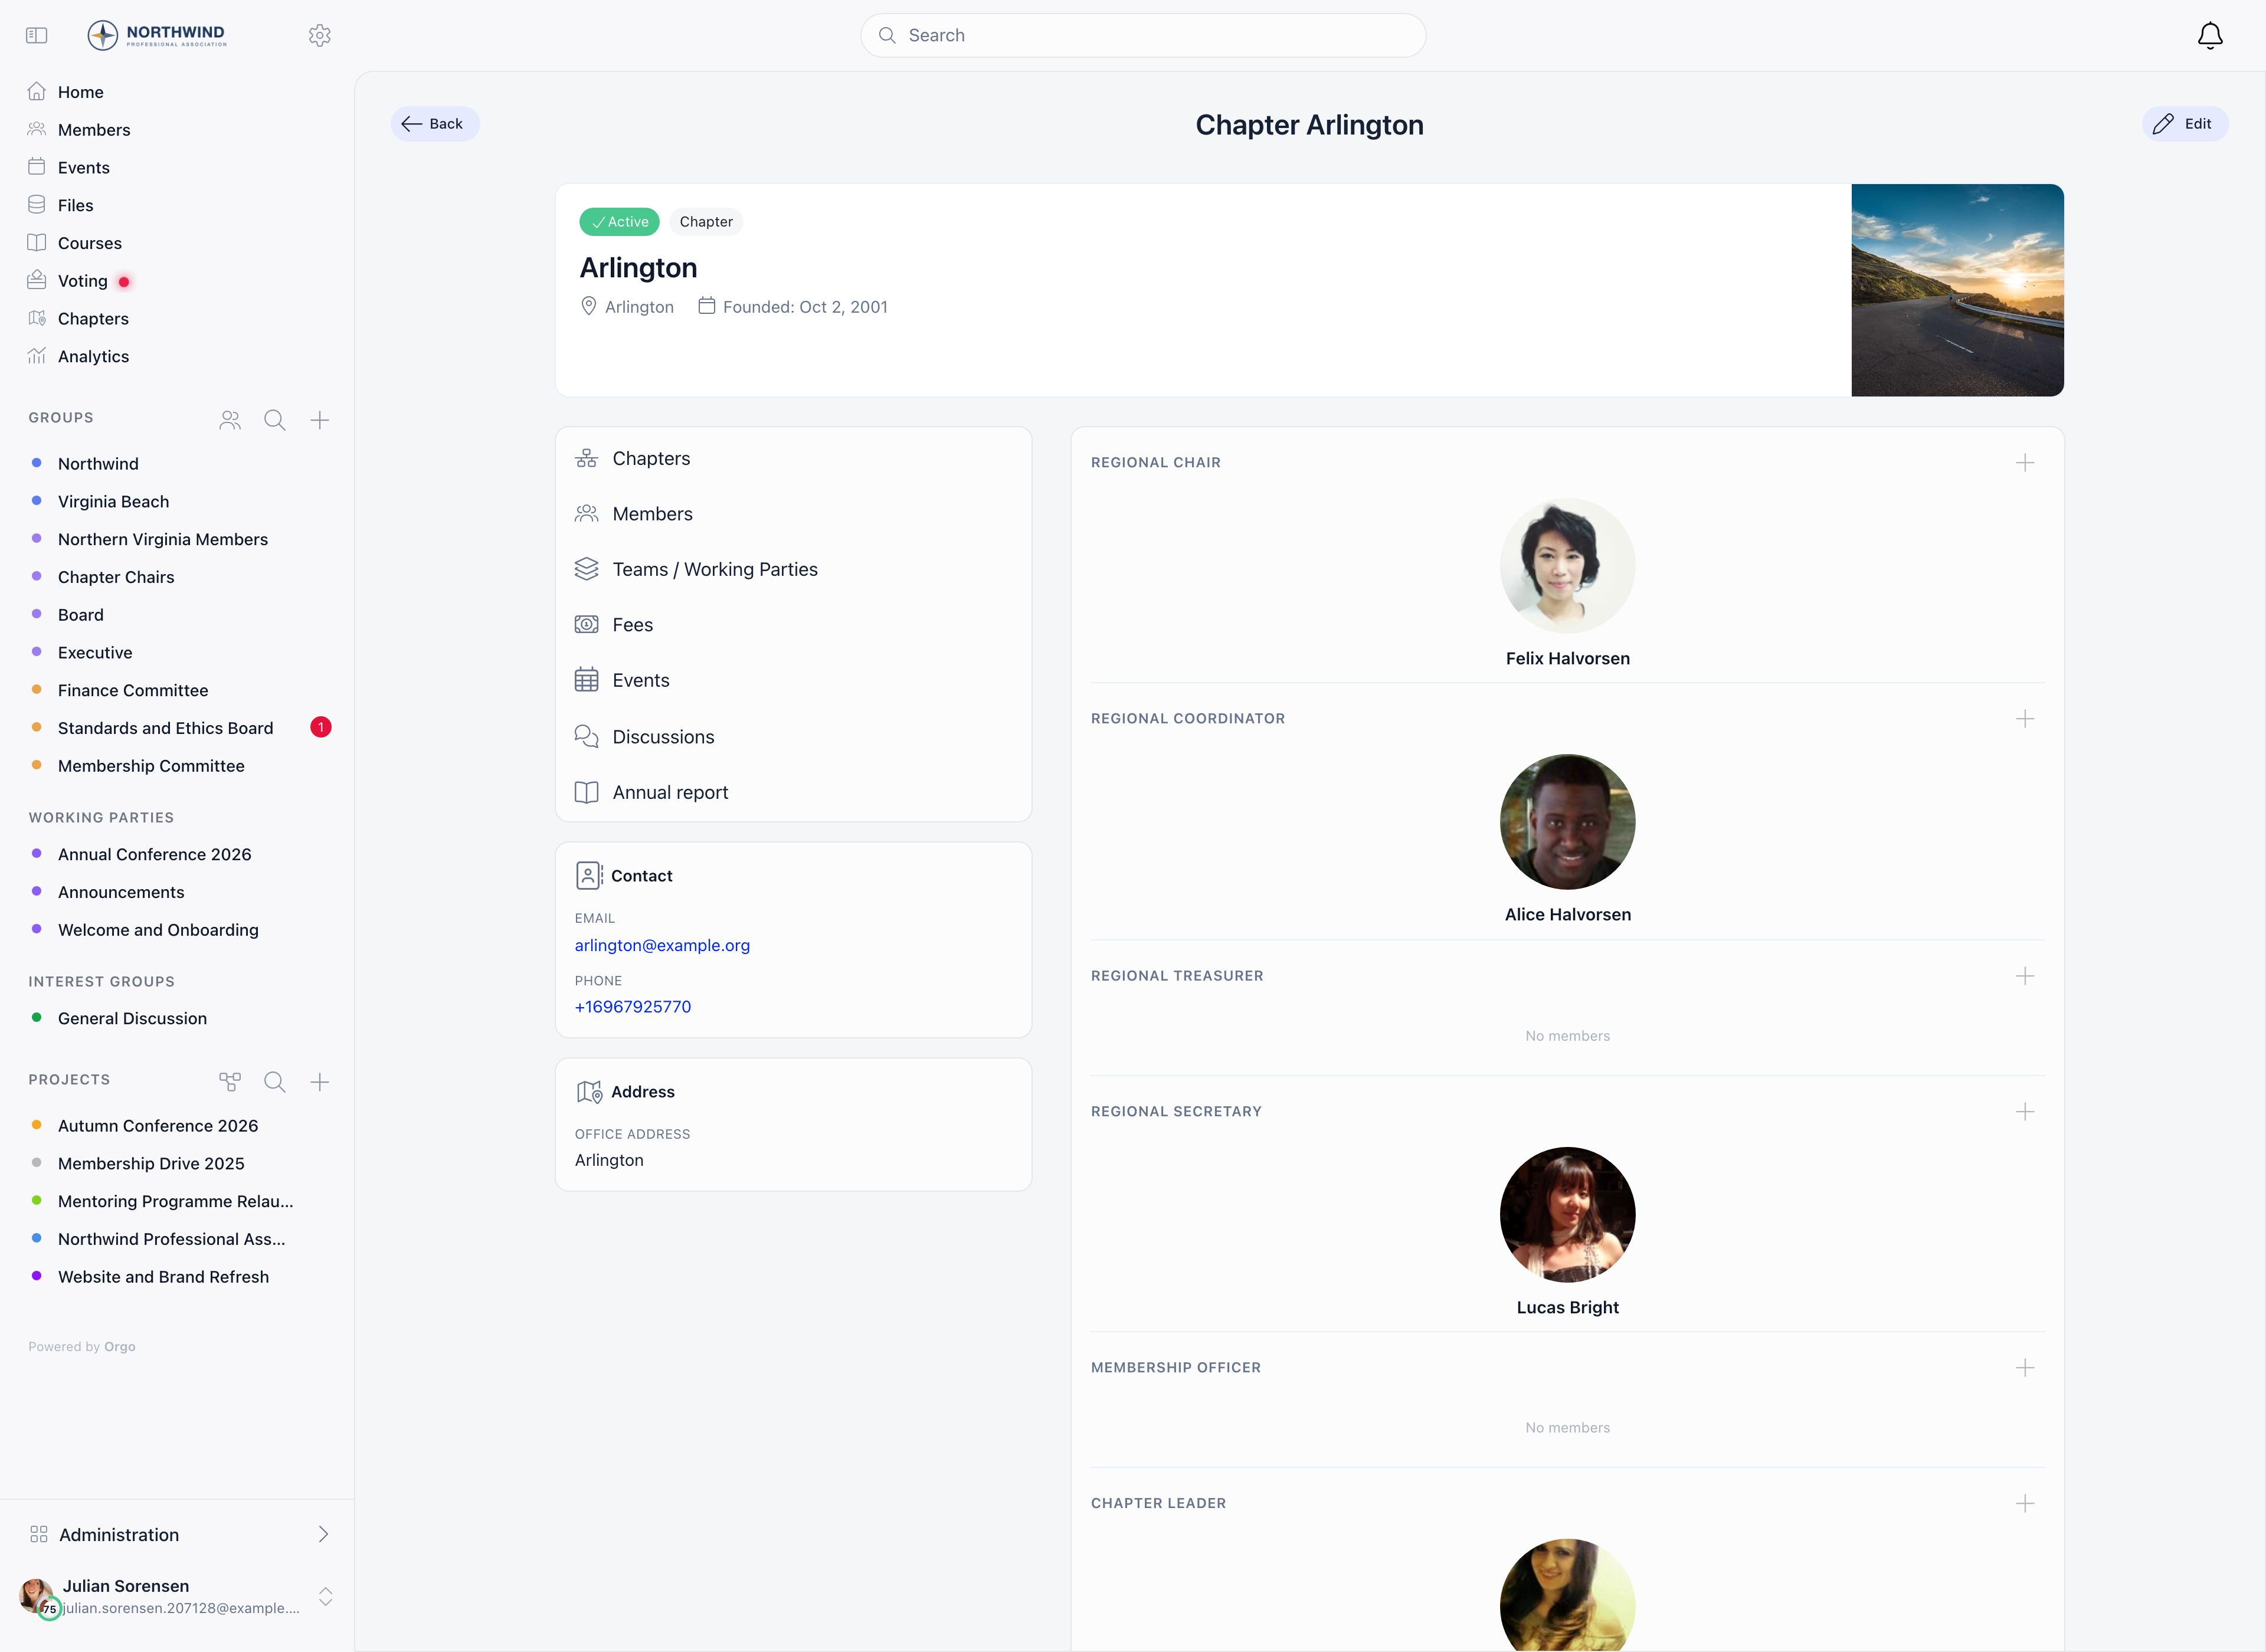Go Back to previous page
This screenshot has height=1652, width=2266.
[x=434, y=124]
